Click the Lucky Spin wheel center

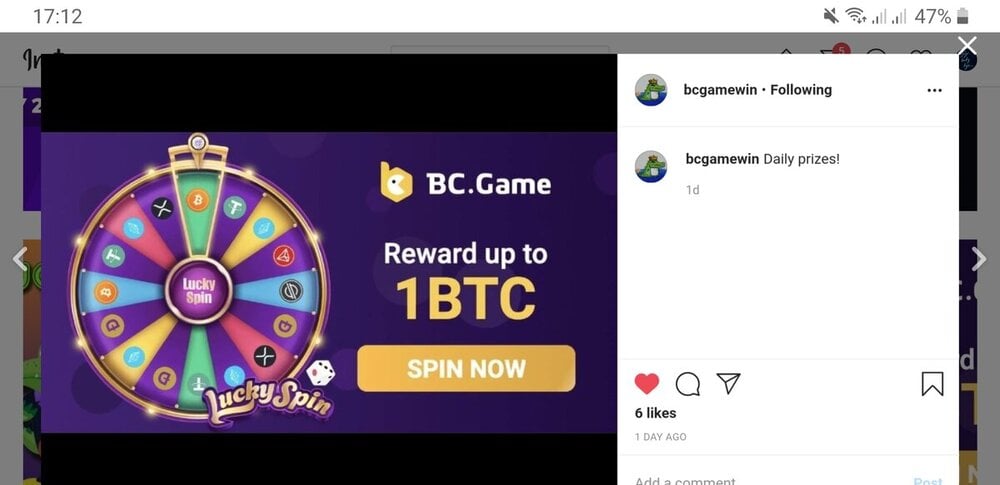tap(199, 290)
